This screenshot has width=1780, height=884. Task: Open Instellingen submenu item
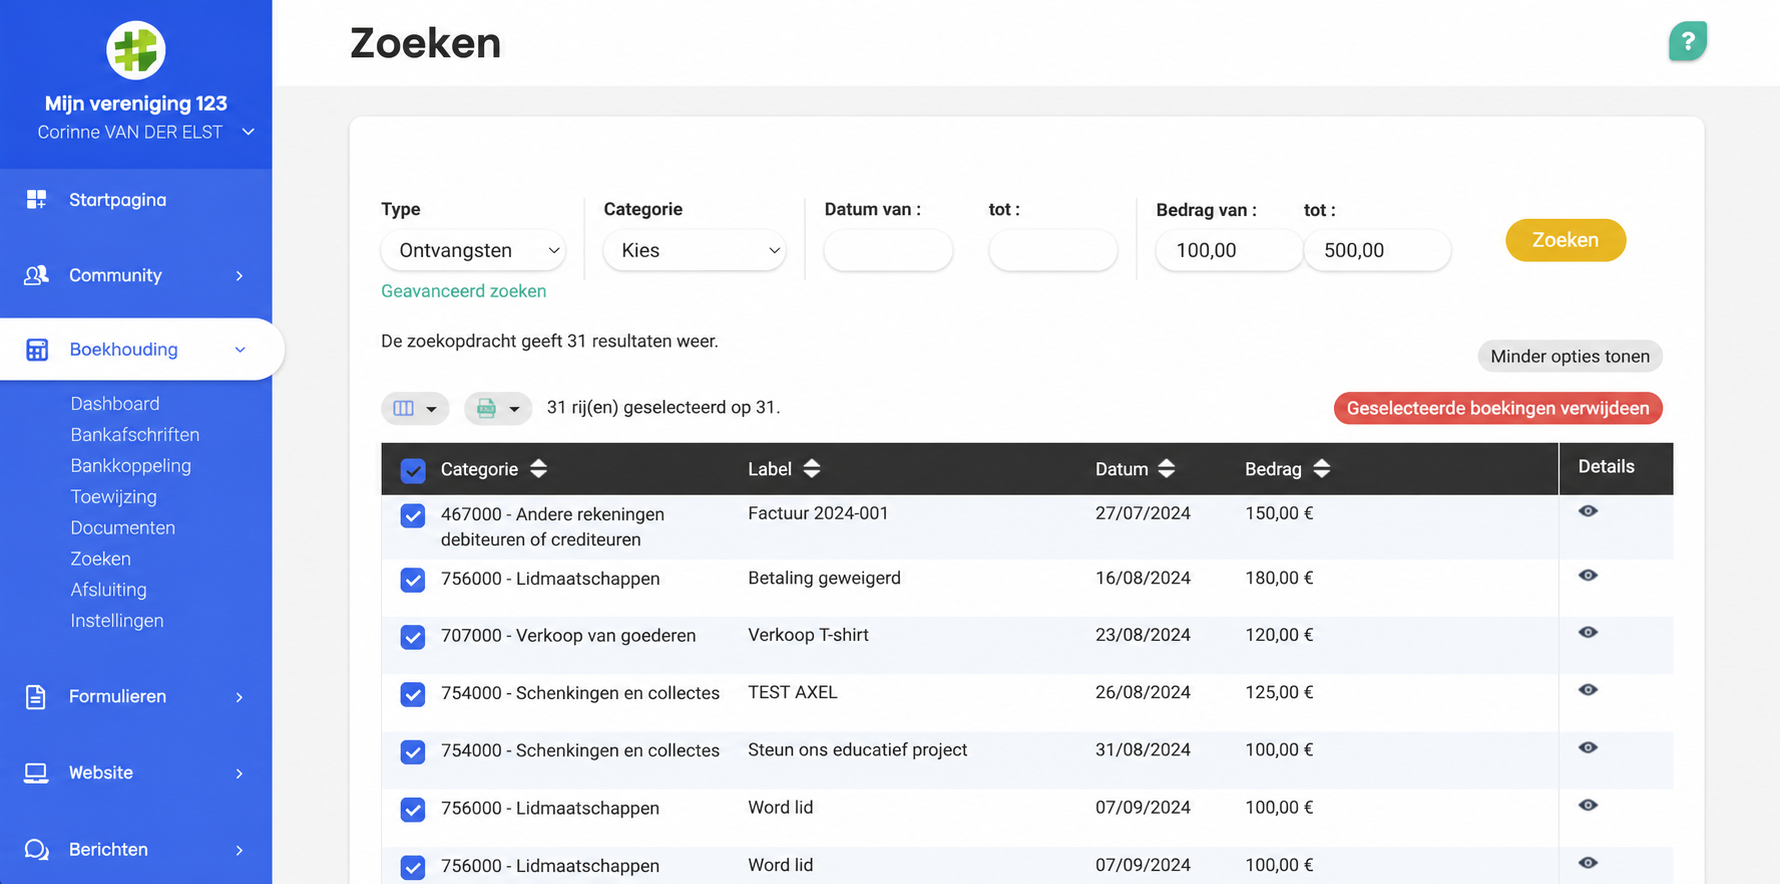(117, 620)
